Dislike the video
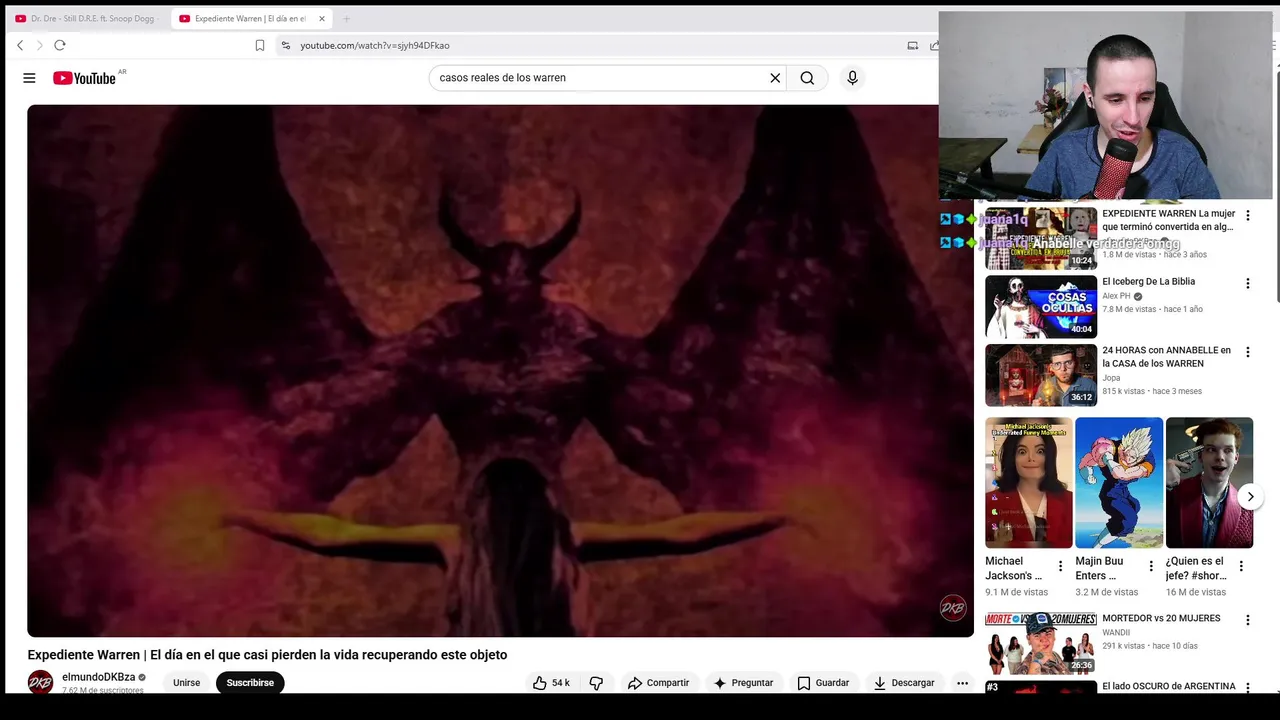This screenshot has width=1280, height=720. [596, 683]
